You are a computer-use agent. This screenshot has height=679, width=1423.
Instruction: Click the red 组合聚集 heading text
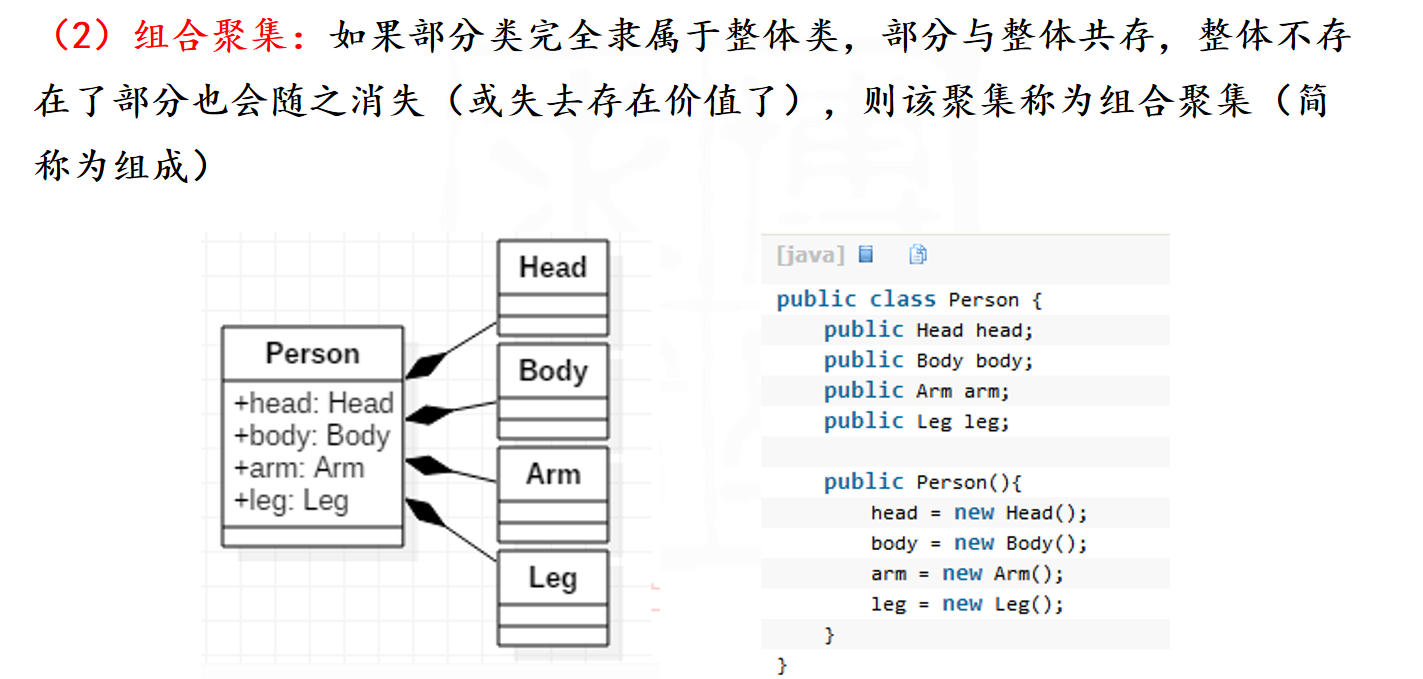click(x=214, y=37)
